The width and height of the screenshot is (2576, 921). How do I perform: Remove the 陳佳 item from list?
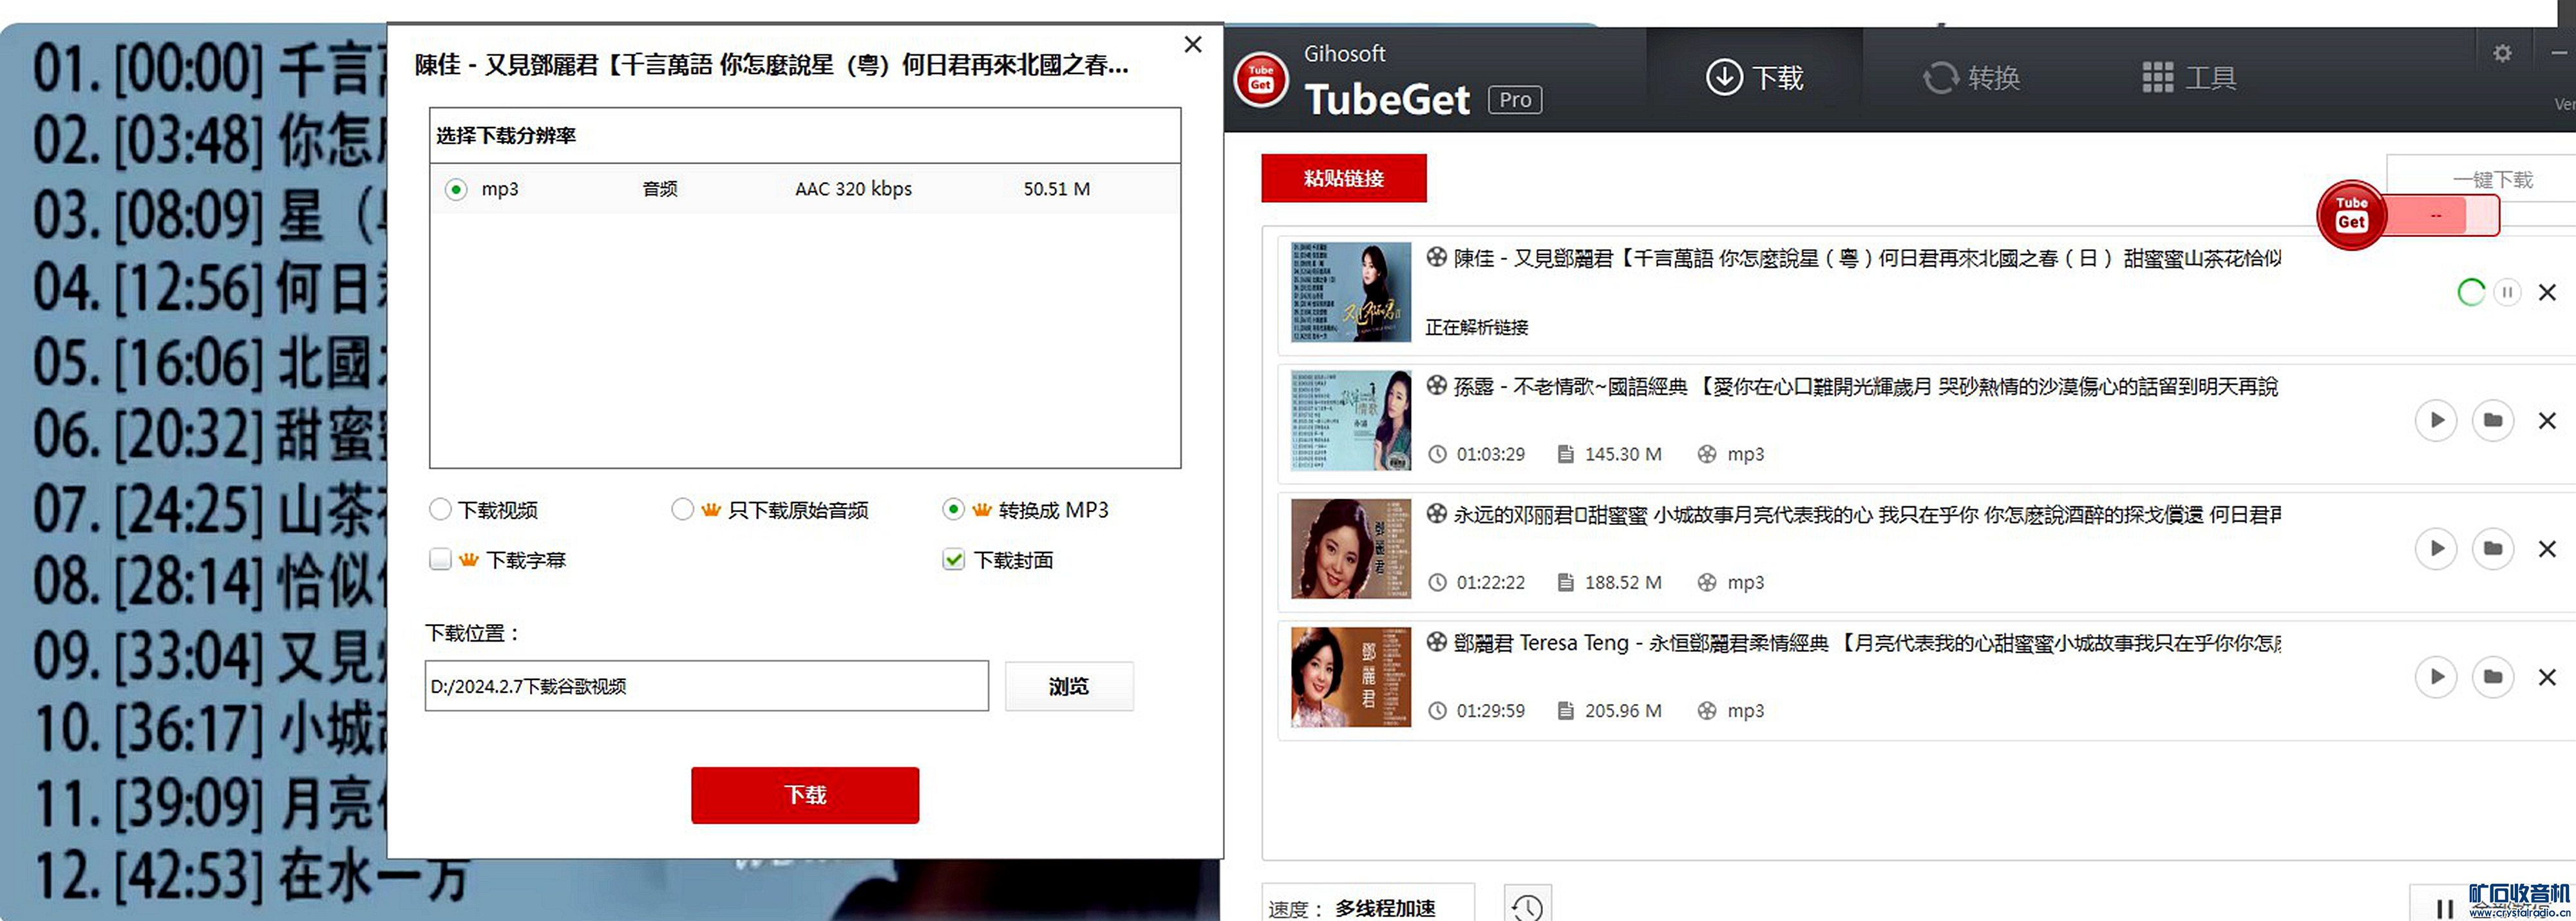pyautogui.click(x=2547, y=292)
